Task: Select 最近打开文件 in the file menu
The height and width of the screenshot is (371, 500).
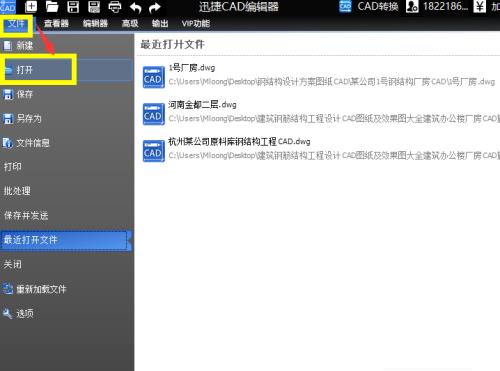Action: (66, 240)
